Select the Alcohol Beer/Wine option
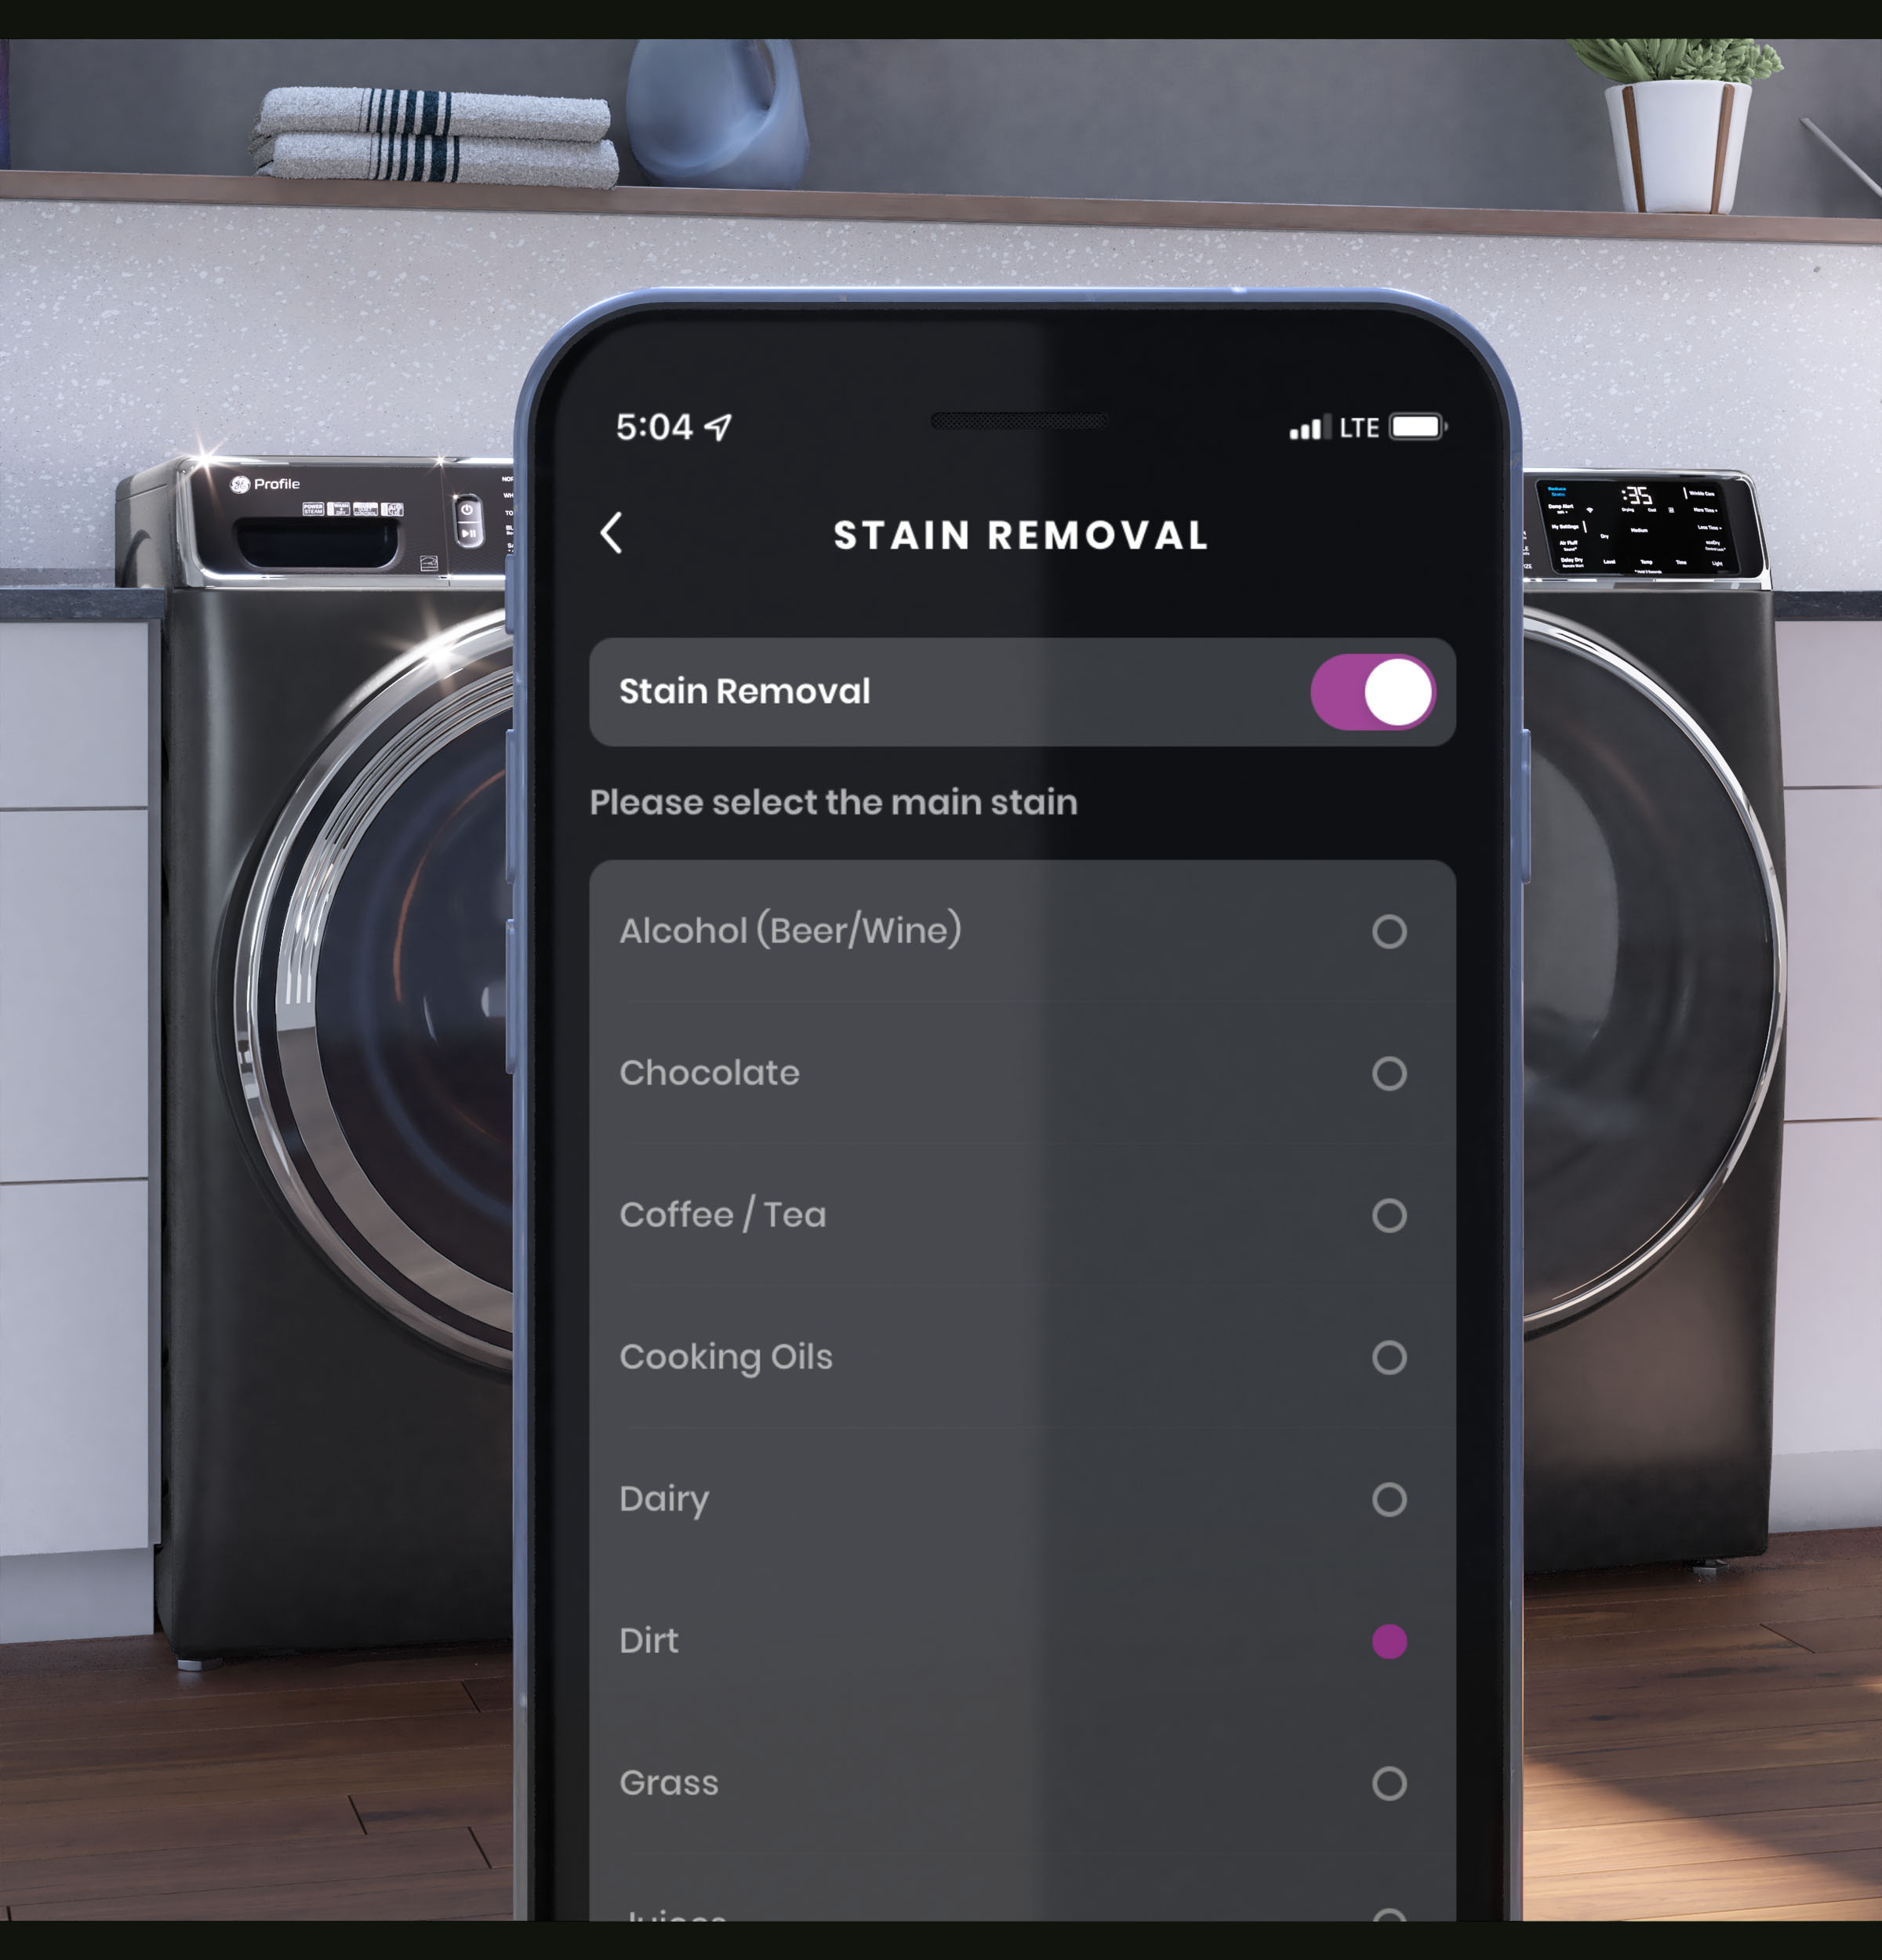Image resolution: width=1882 pixels, height=1960 pixels. click(1390, 929)
